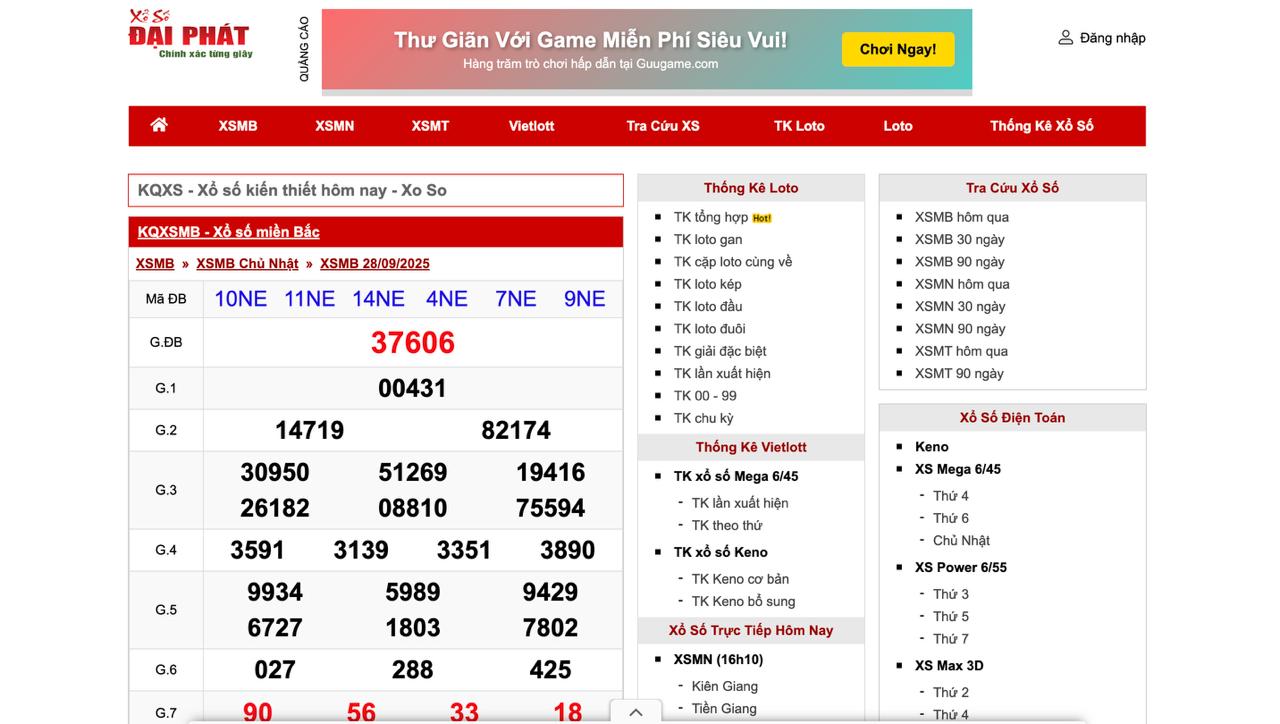Image resolution: width=1280 pixels, height=724 pixels.
Task: Open TK Keno cơ bản
Action: pyautogui.click(x=740, y=579)
